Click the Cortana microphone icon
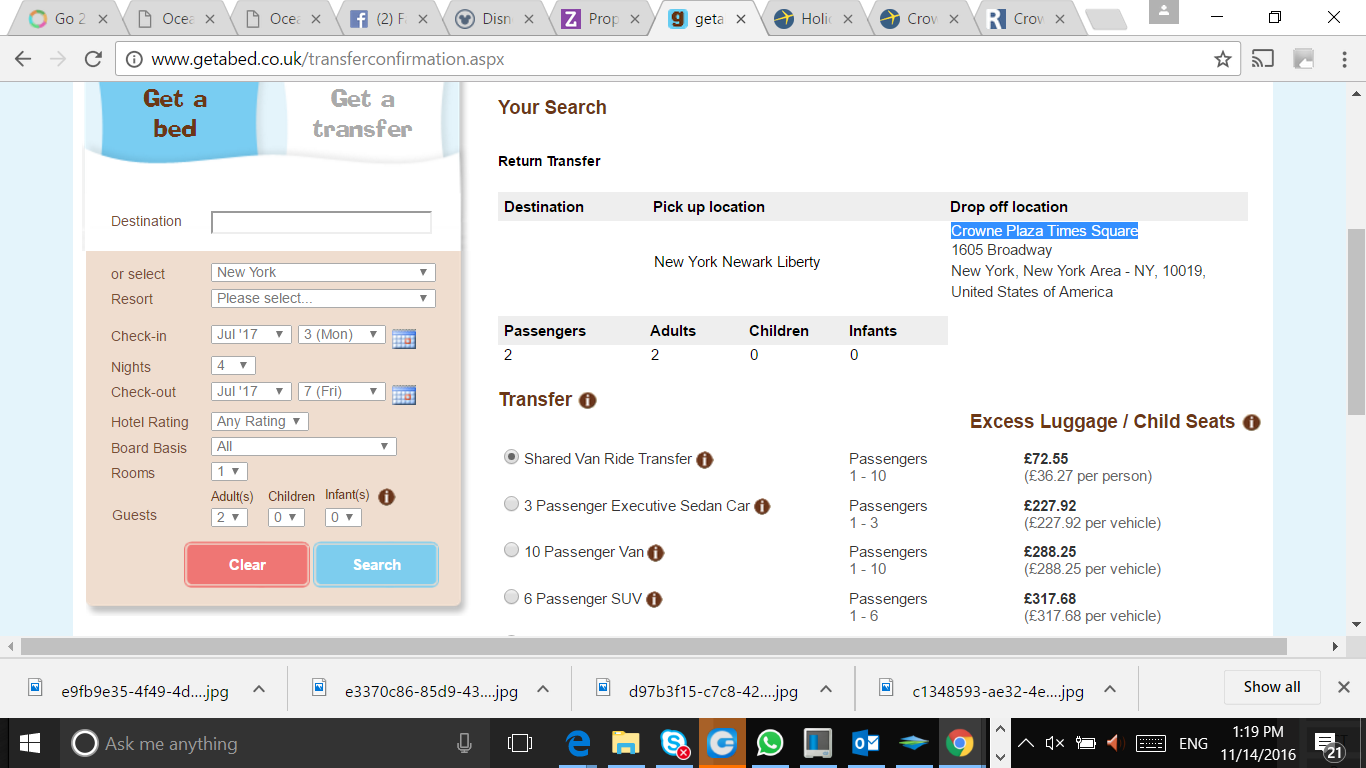The image size is (1366, 768). [464, 743]
